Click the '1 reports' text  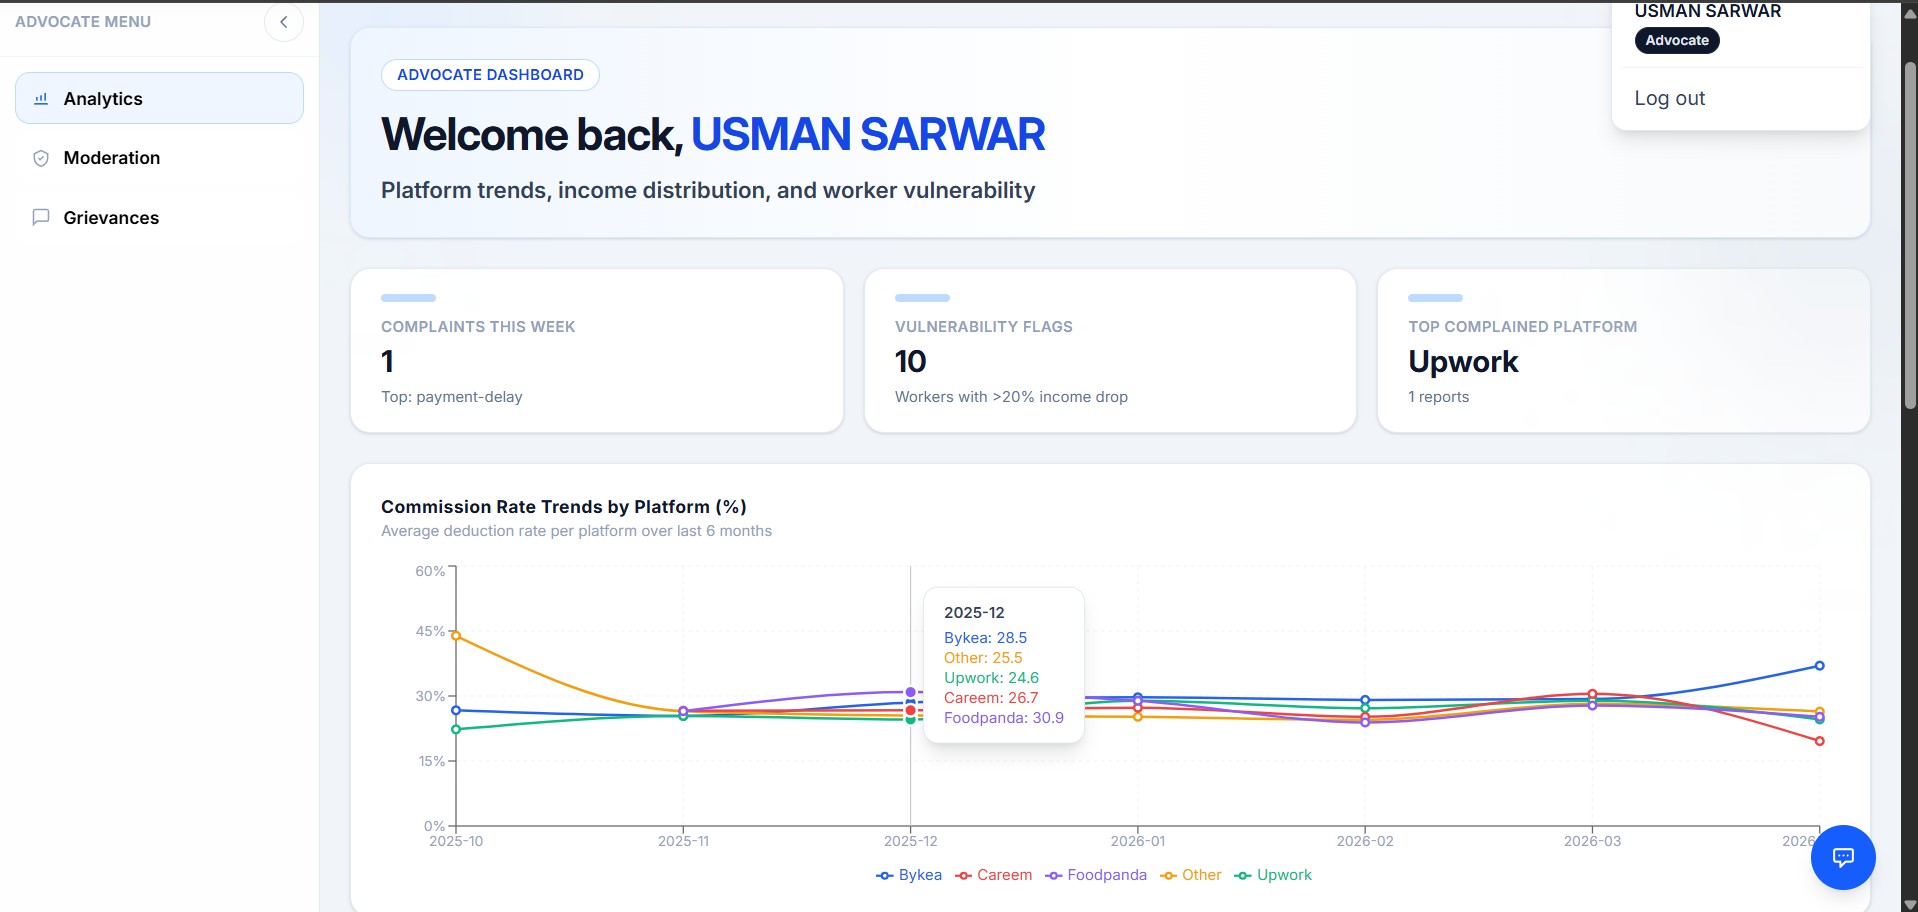[x=1439, y=397]
